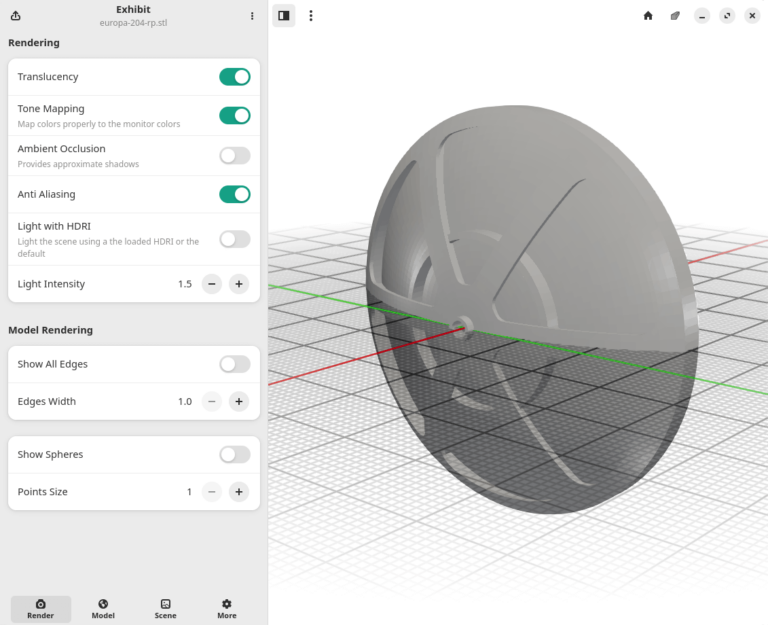The height and width of the screenshot is (625, 768).
Task: Click the Tone Mapping description text
Action: pos(99,124)
